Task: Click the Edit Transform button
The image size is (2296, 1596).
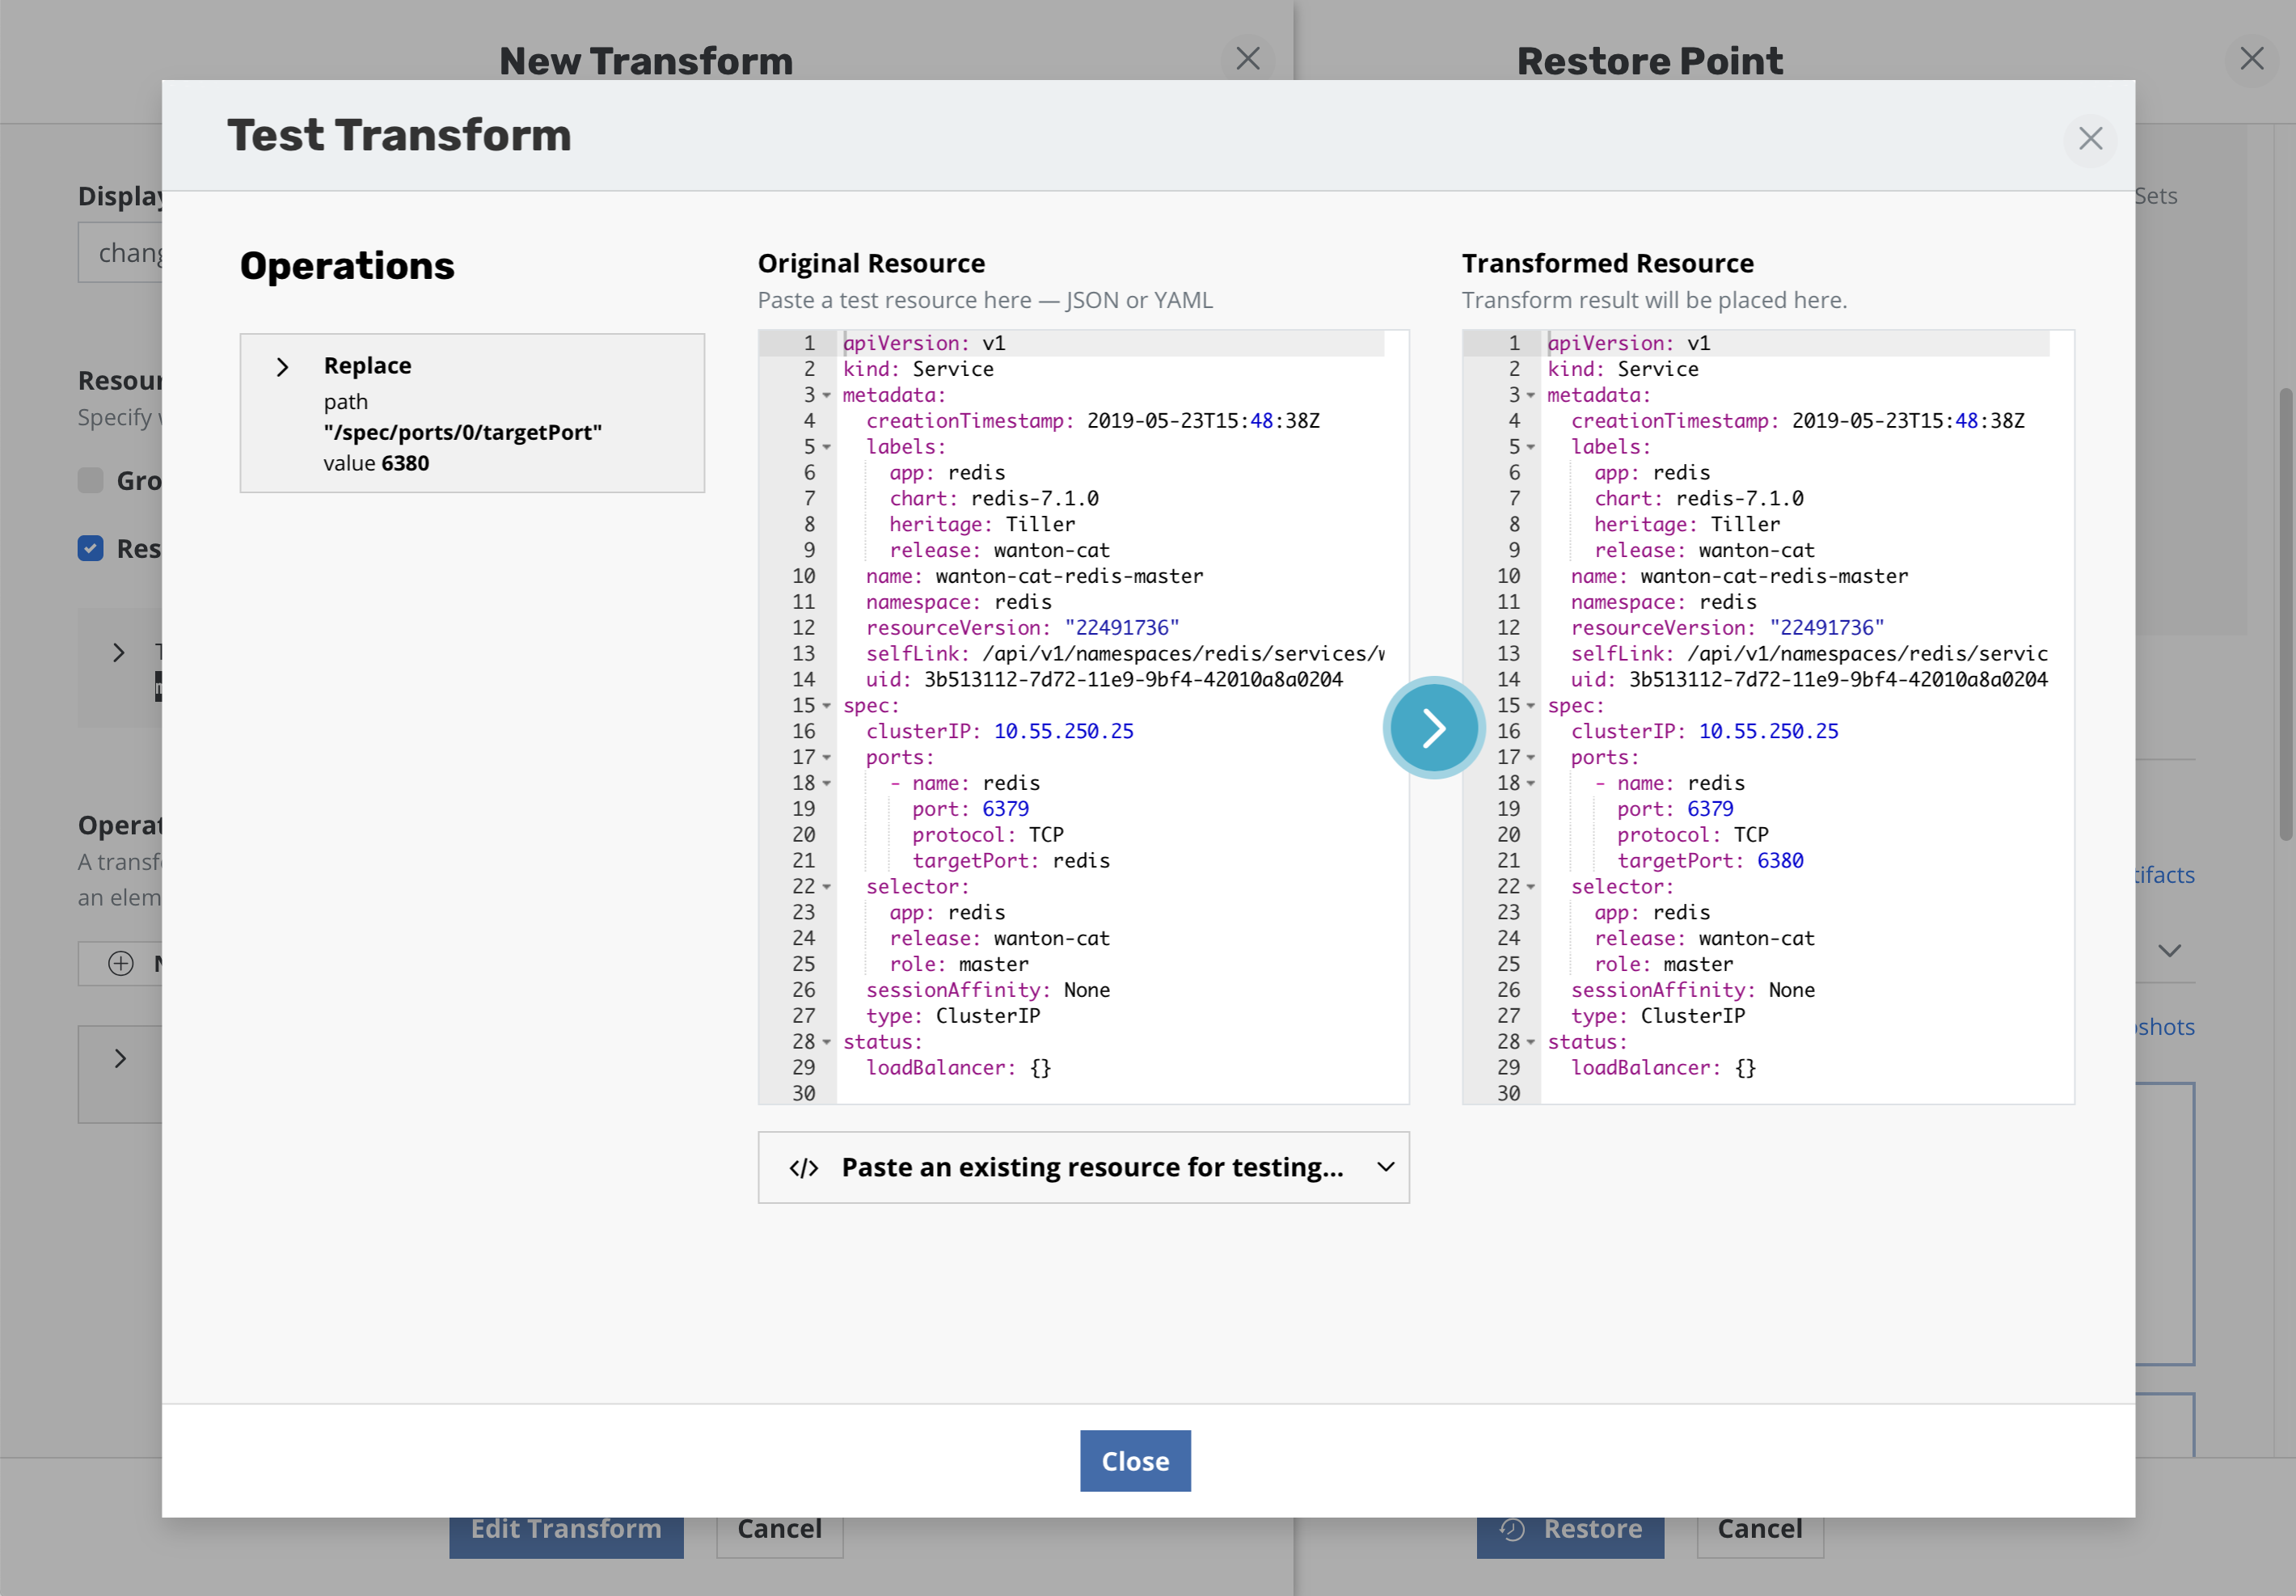Action: pyautogui.click(x=565, y=1528)
